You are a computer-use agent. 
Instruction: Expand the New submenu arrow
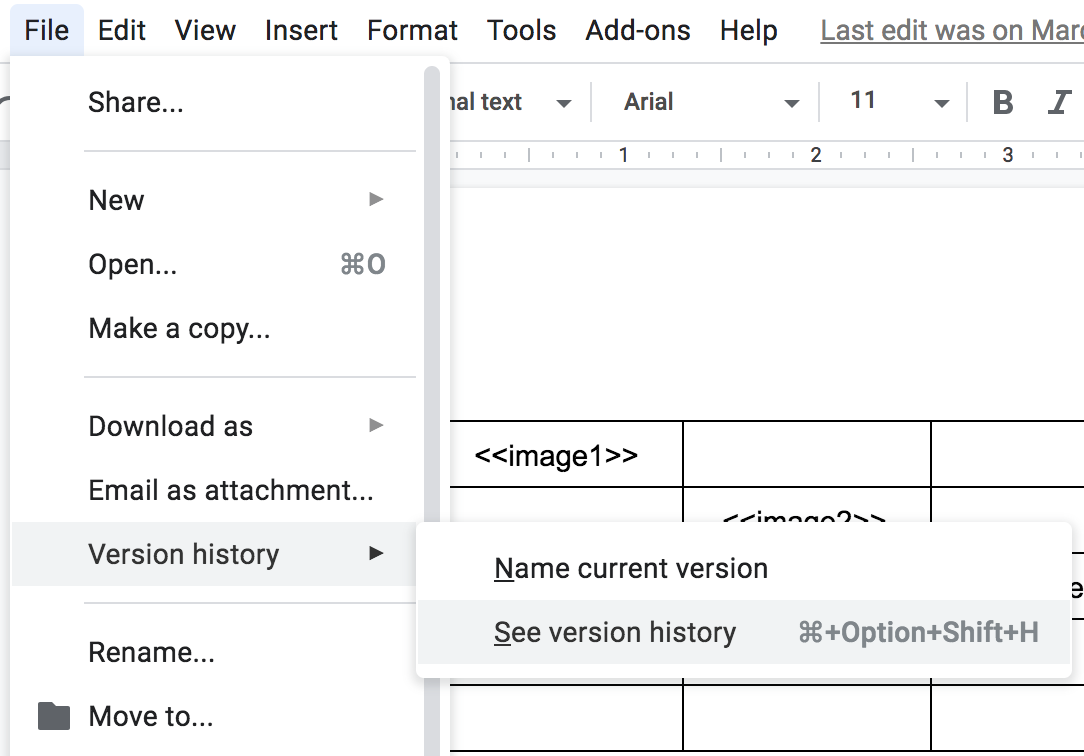(x=376, y=200)
